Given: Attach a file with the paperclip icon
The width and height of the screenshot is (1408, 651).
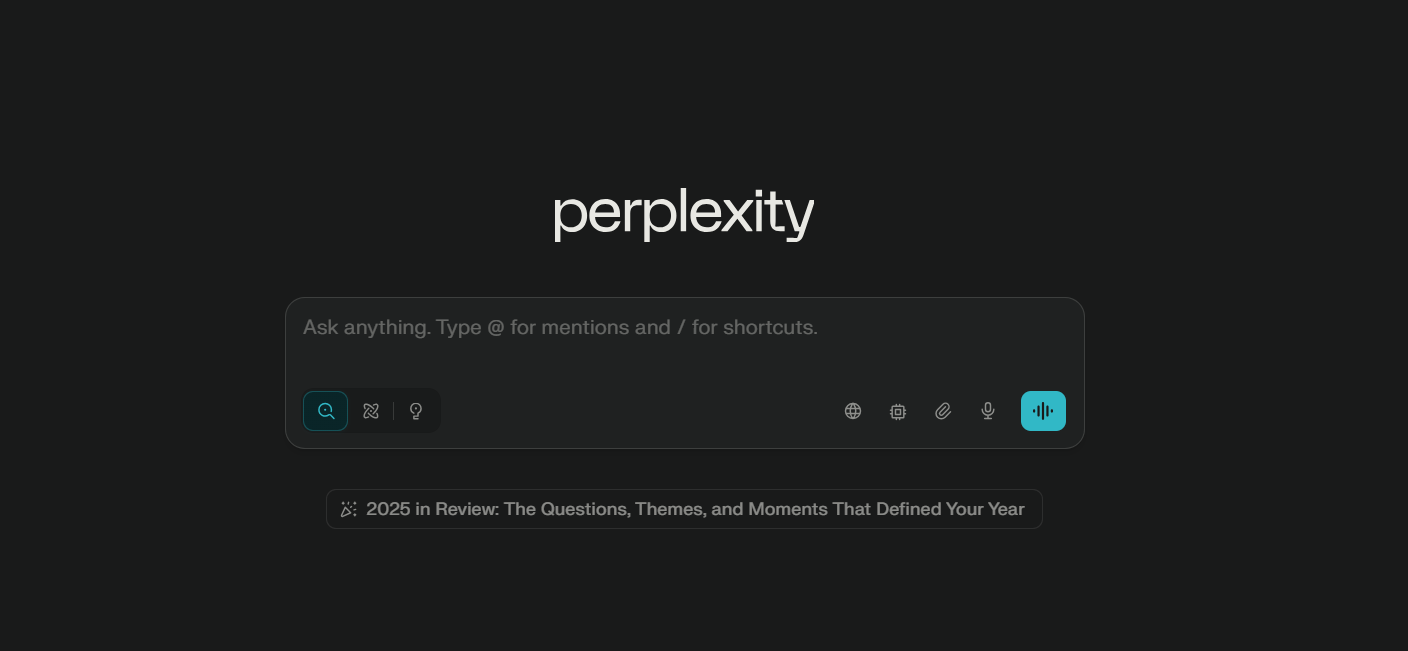Looking at the screenshot, I should pos(943,411).
